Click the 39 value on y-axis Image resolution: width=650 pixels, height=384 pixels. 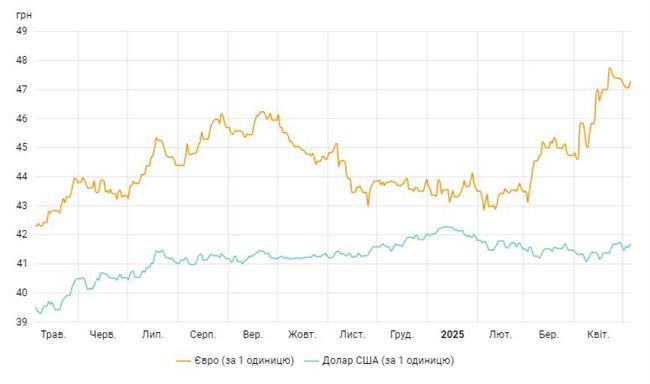(x=22, y=321)
